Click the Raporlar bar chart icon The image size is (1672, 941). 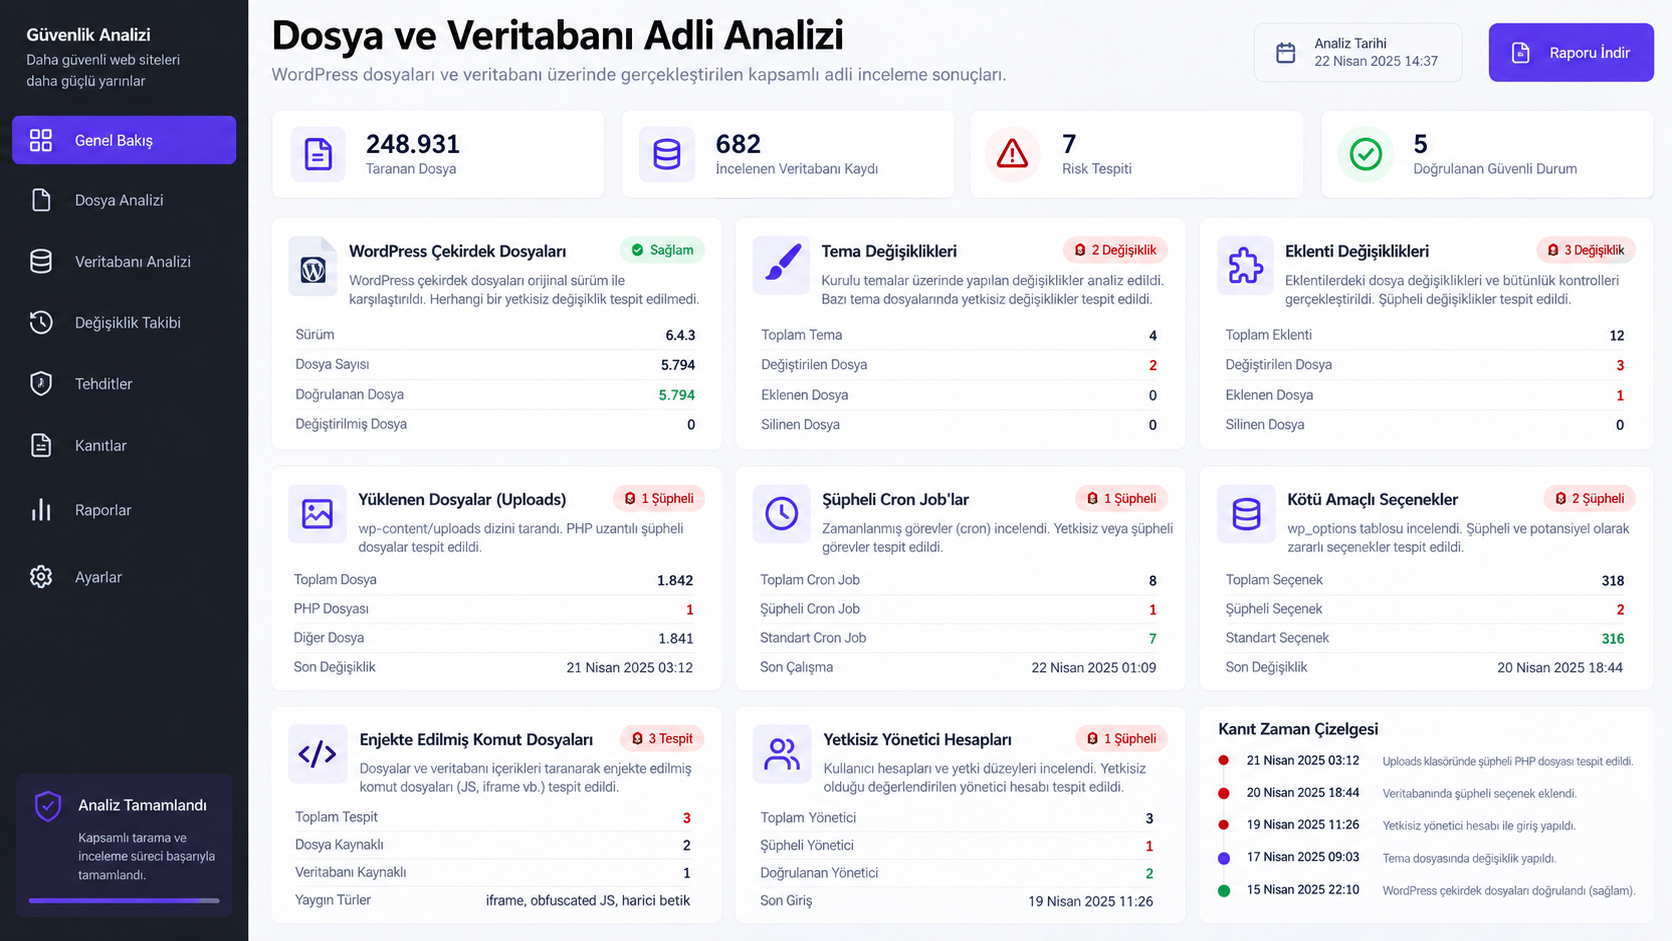41,510
